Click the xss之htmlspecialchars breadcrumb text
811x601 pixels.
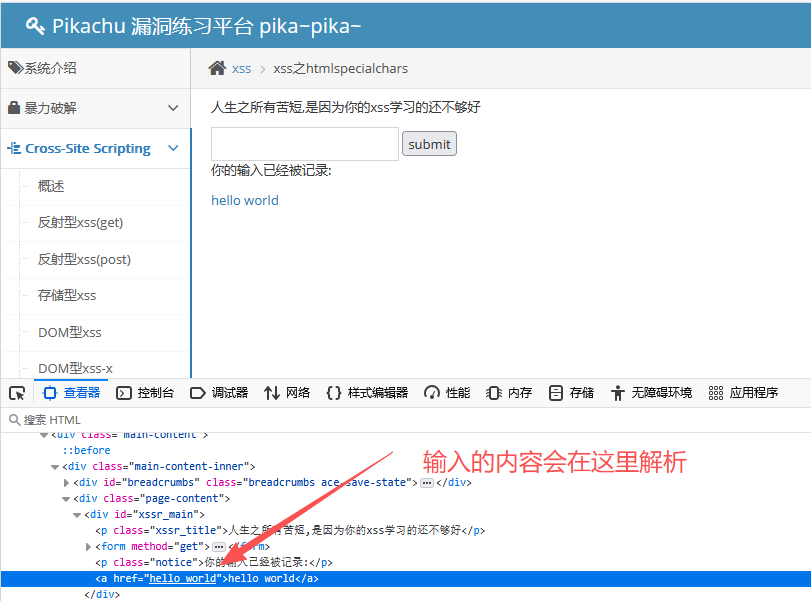click(x=341, y=69)
